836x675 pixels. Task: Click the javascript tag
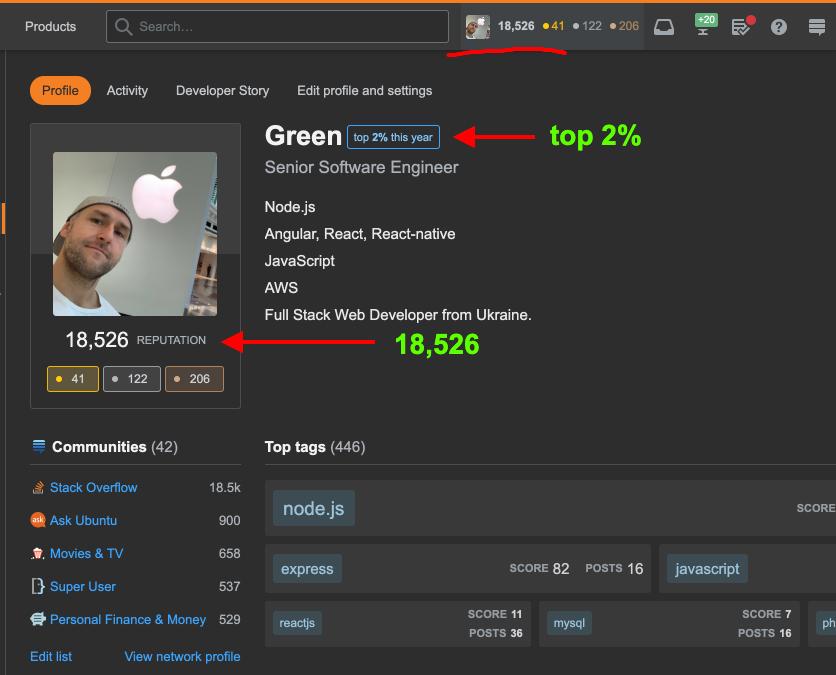(x=707, y=569)
